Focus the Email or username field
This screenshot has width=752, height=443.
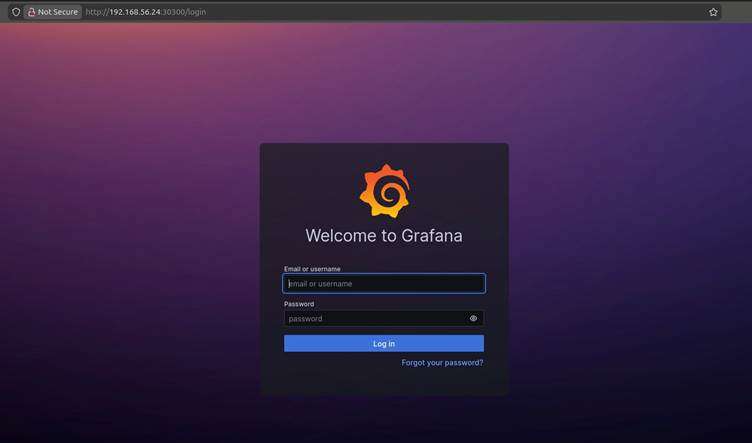coord(384,284)
